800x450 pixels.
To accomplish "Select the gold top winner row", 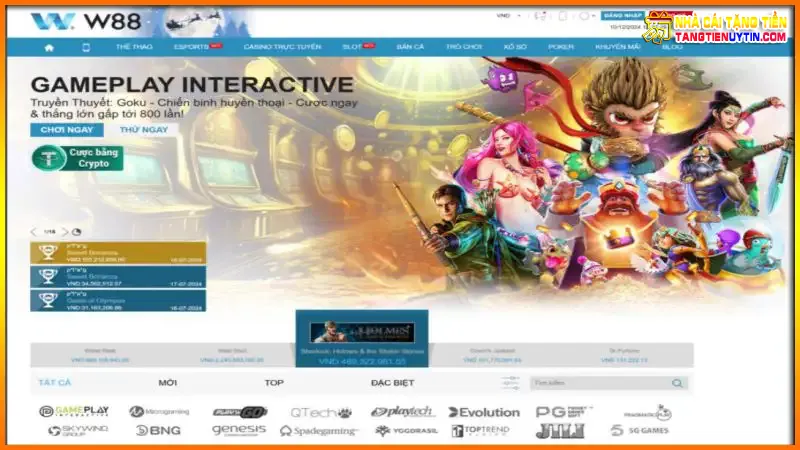I will click(118, 253).
